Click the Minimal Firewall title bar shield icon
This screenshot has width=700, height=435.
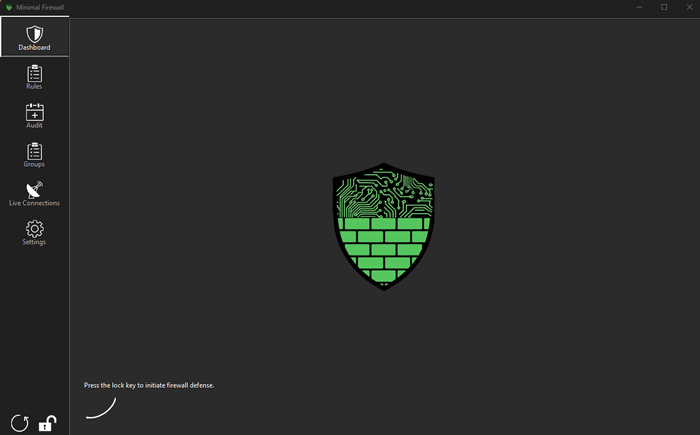point(9,7)
